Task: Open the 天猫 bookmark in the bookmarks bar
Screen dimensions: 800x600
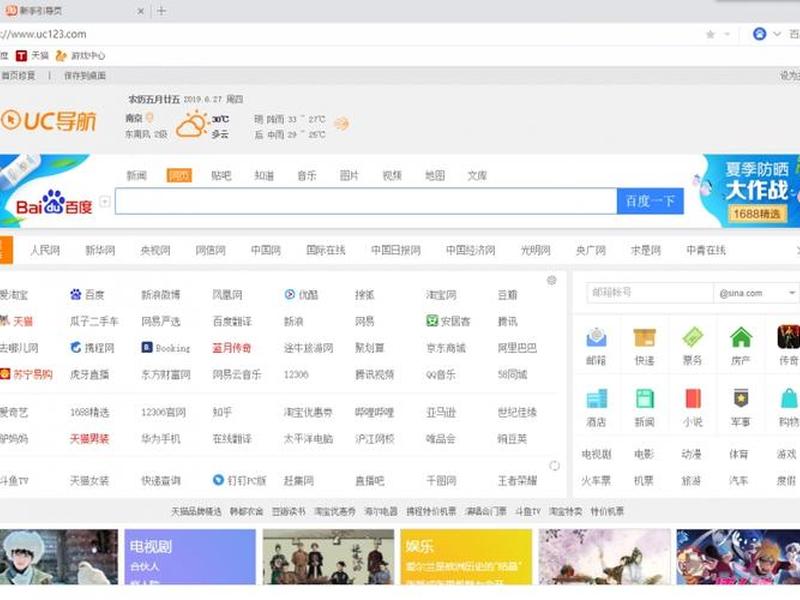Action: (33, 56)
